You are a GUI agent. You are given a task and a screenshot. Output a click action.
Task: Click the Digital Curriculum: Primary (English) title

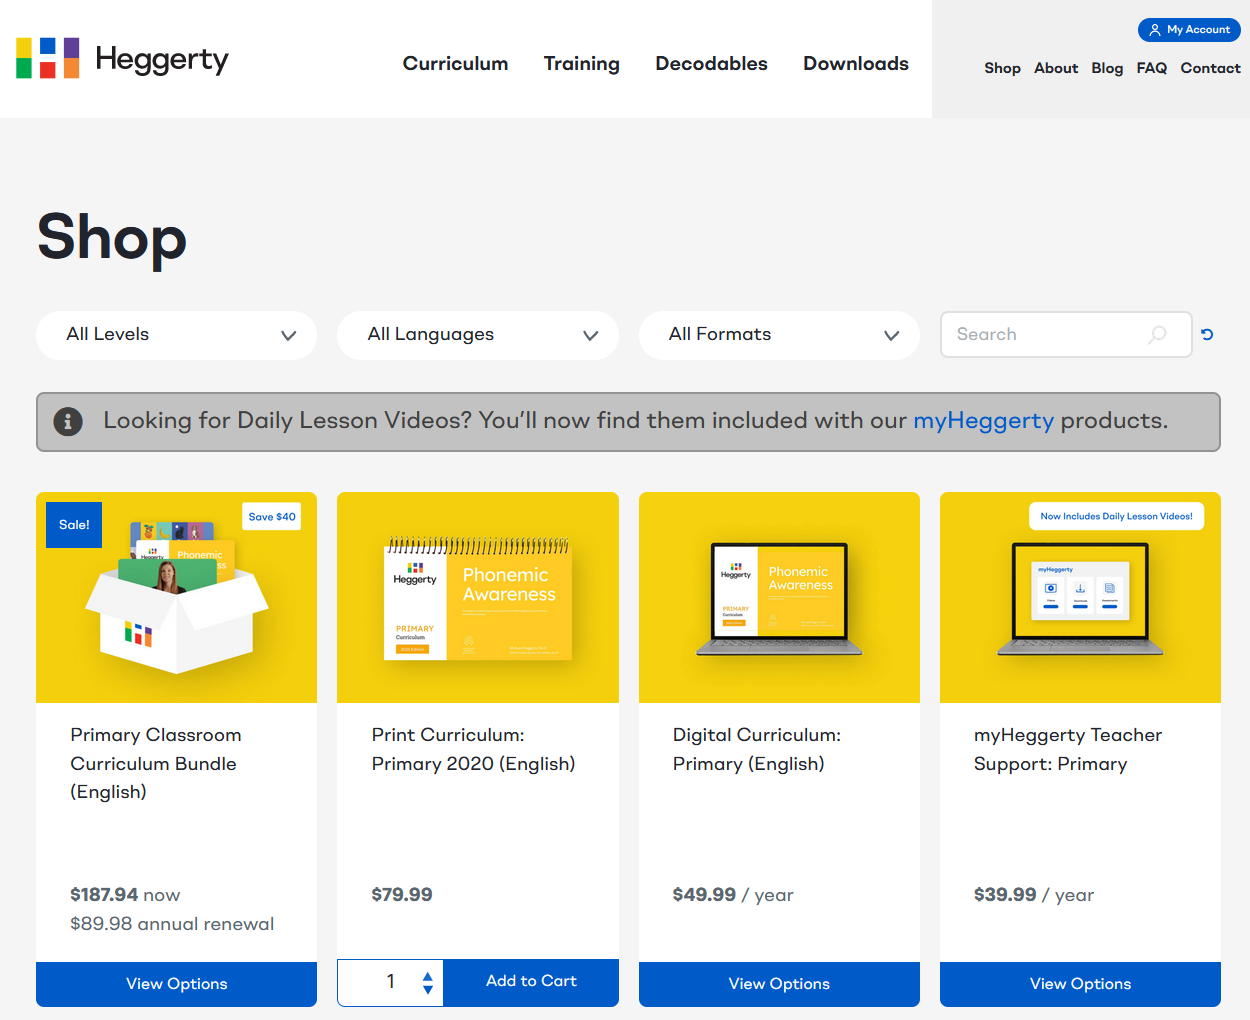[x=757, y=749]
